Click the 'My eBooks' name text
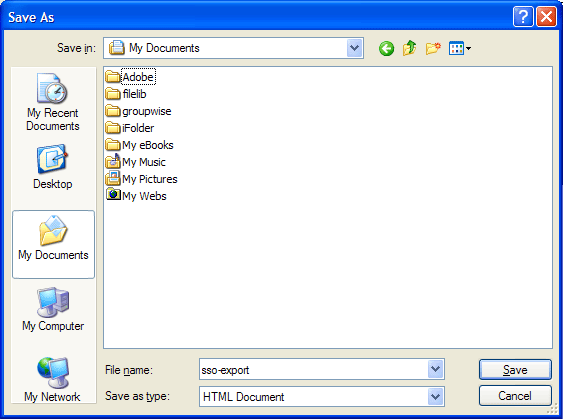The width and height of the screenshot is (563, 419). point(148,145)
